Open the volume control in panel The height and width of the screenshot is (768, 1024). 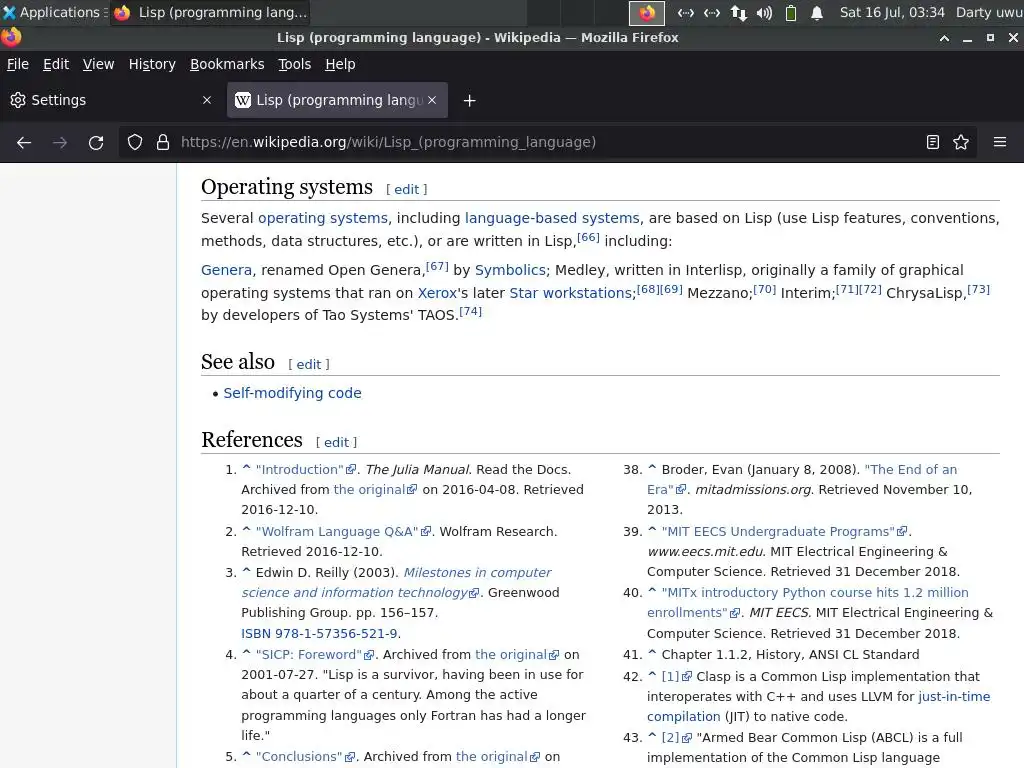(764, 13)
